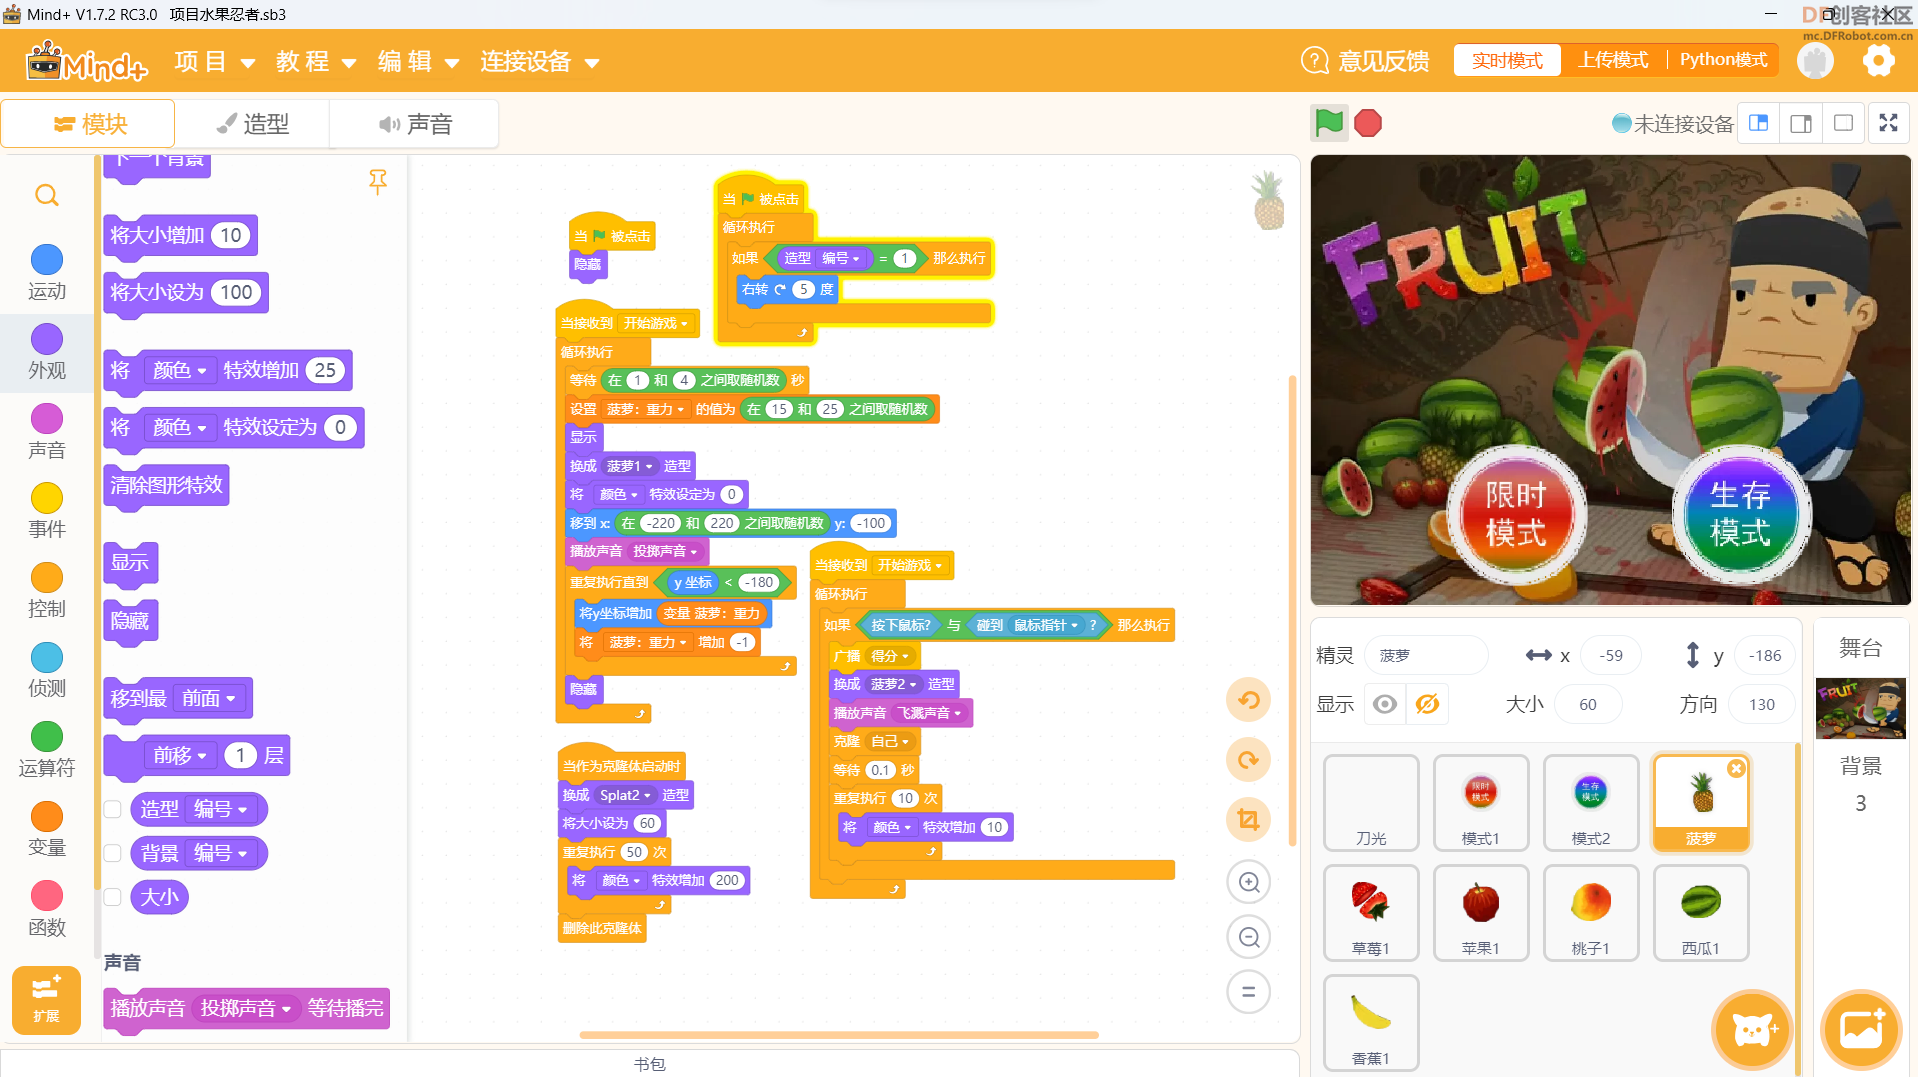Open the settings gear in the top bar
Screen dimensions: 1918x1077
click(1878, 61)
